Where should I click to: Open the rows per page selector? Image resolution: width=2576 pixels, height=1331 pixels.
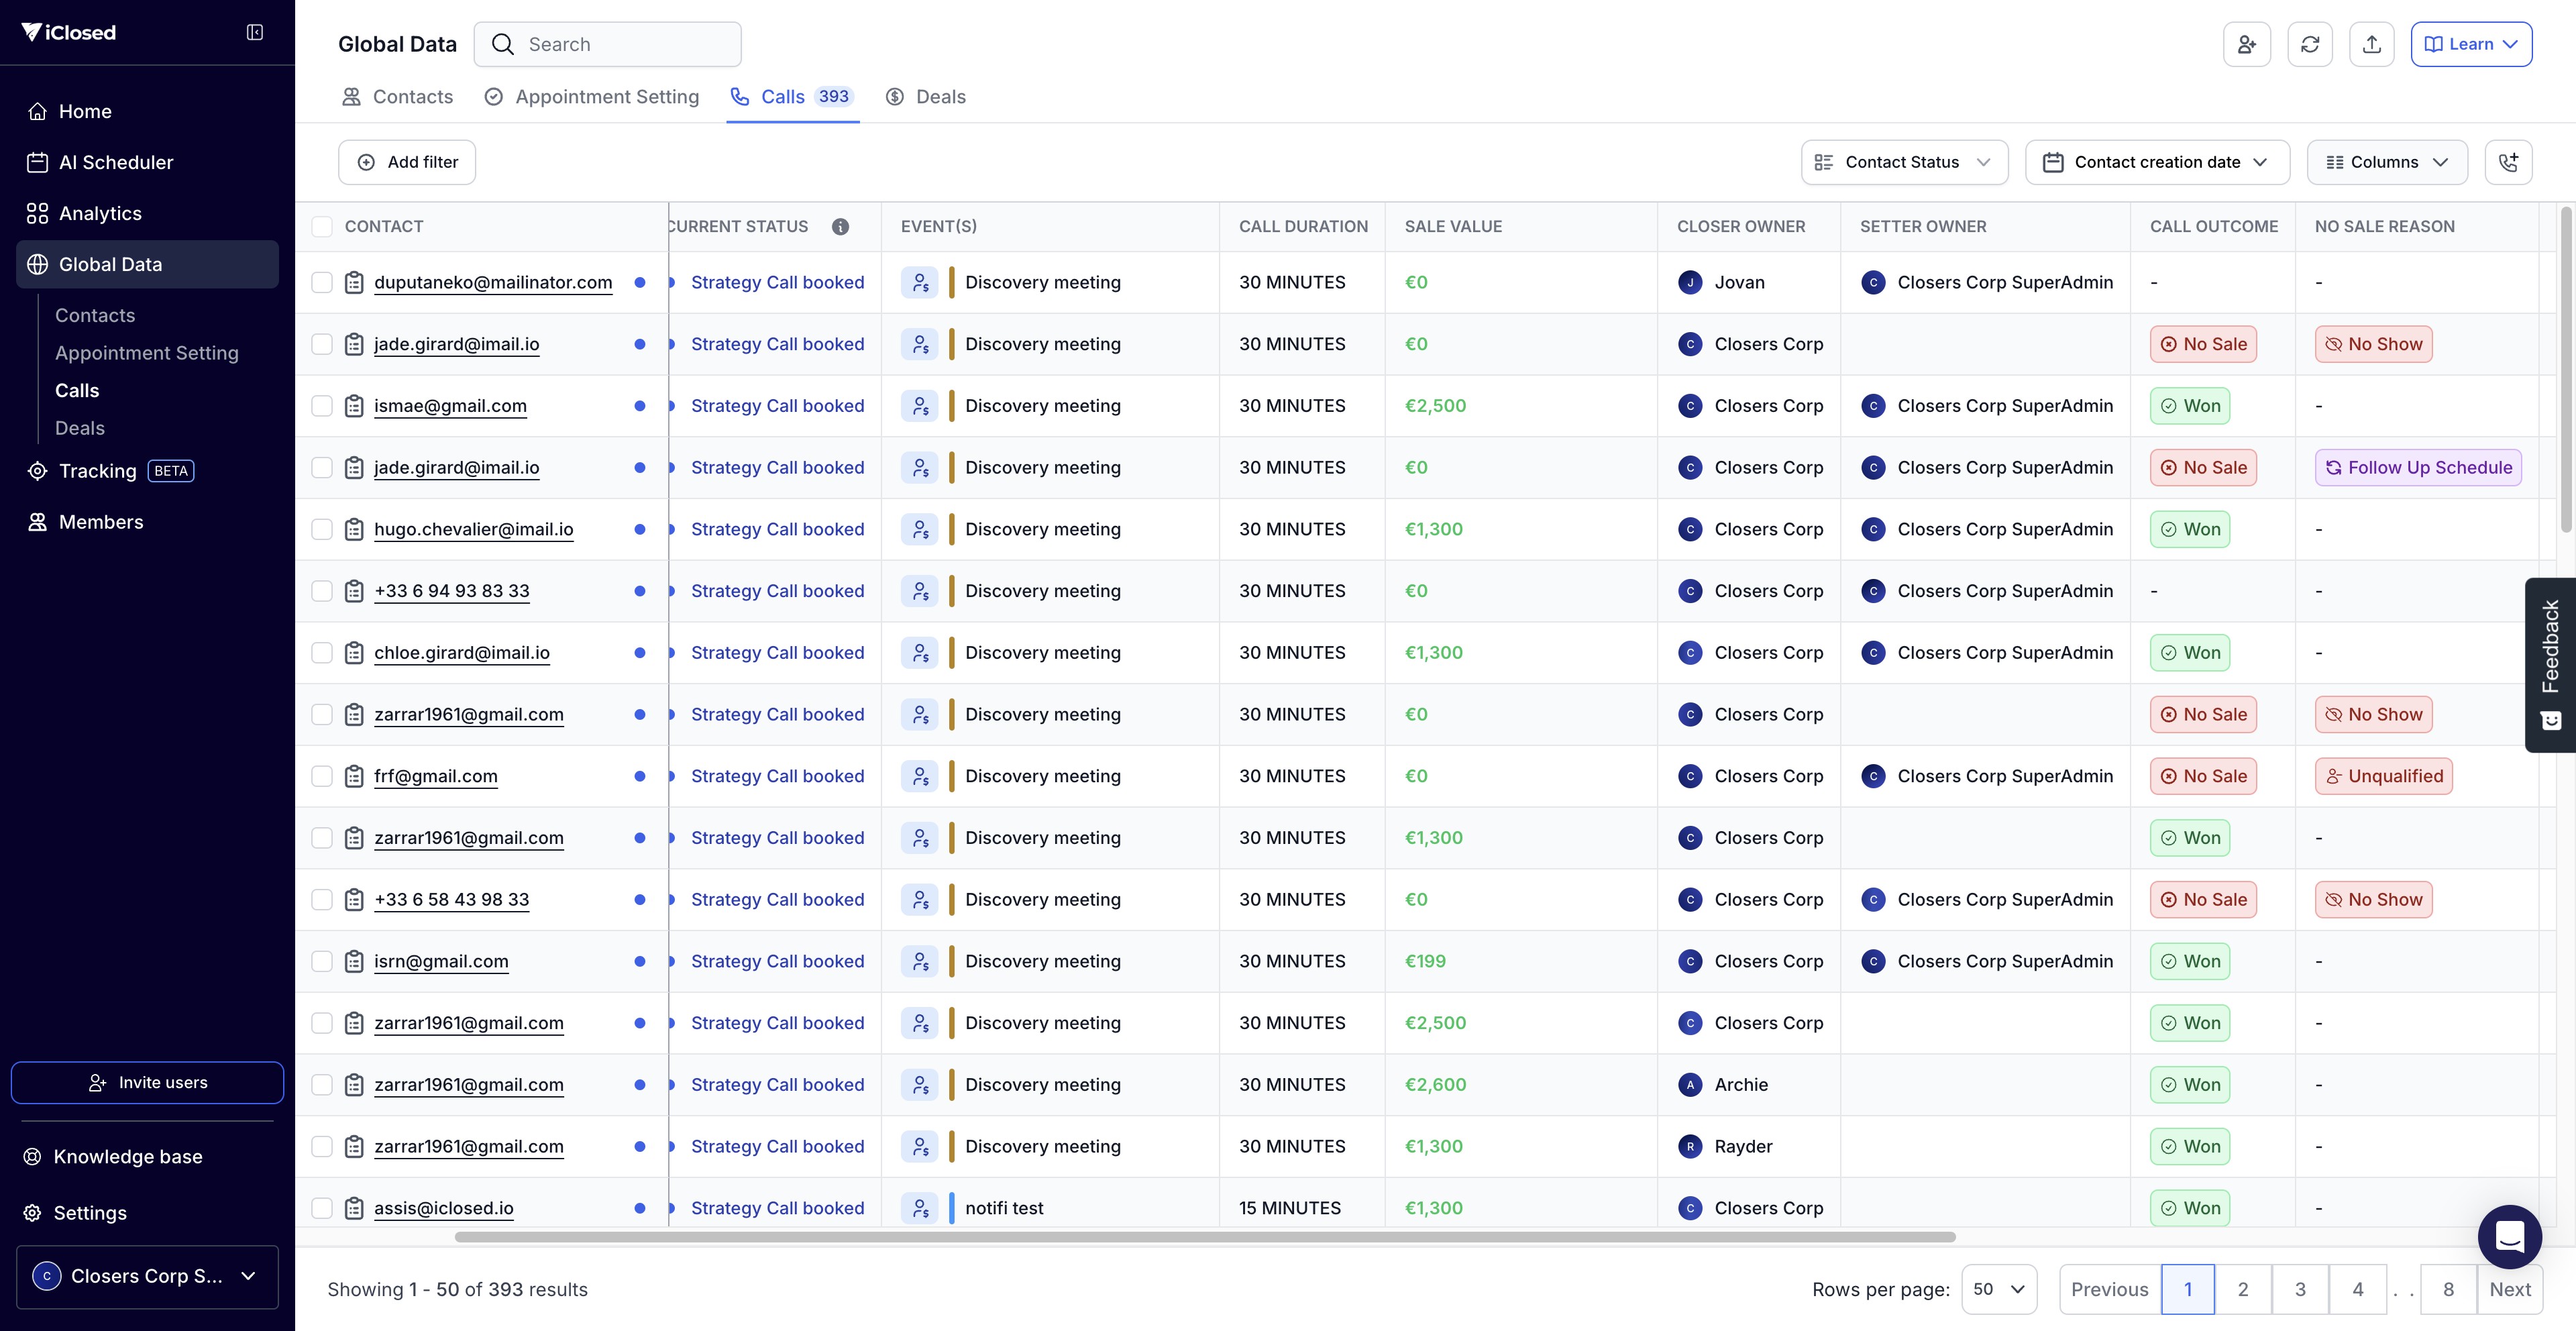coord(1998,1289)
